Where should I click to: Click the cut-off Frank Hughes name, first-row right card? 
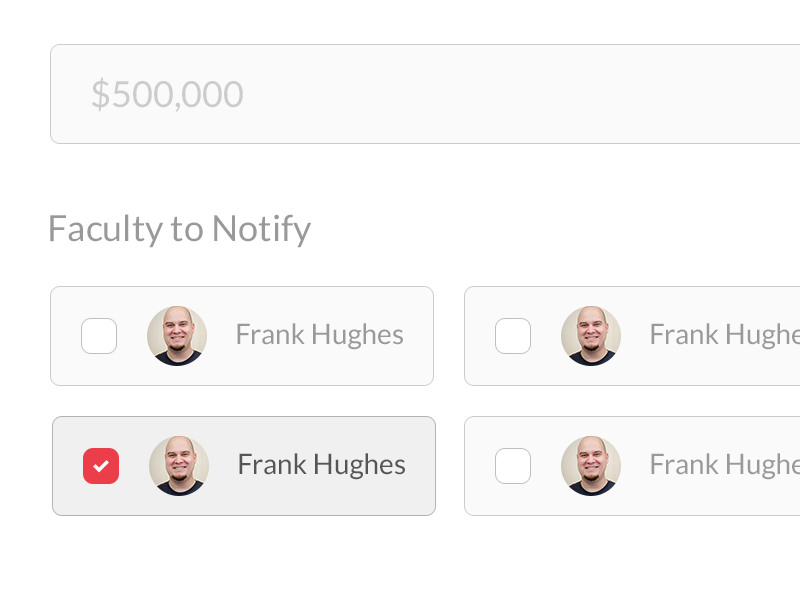click(x=724, y=335)
